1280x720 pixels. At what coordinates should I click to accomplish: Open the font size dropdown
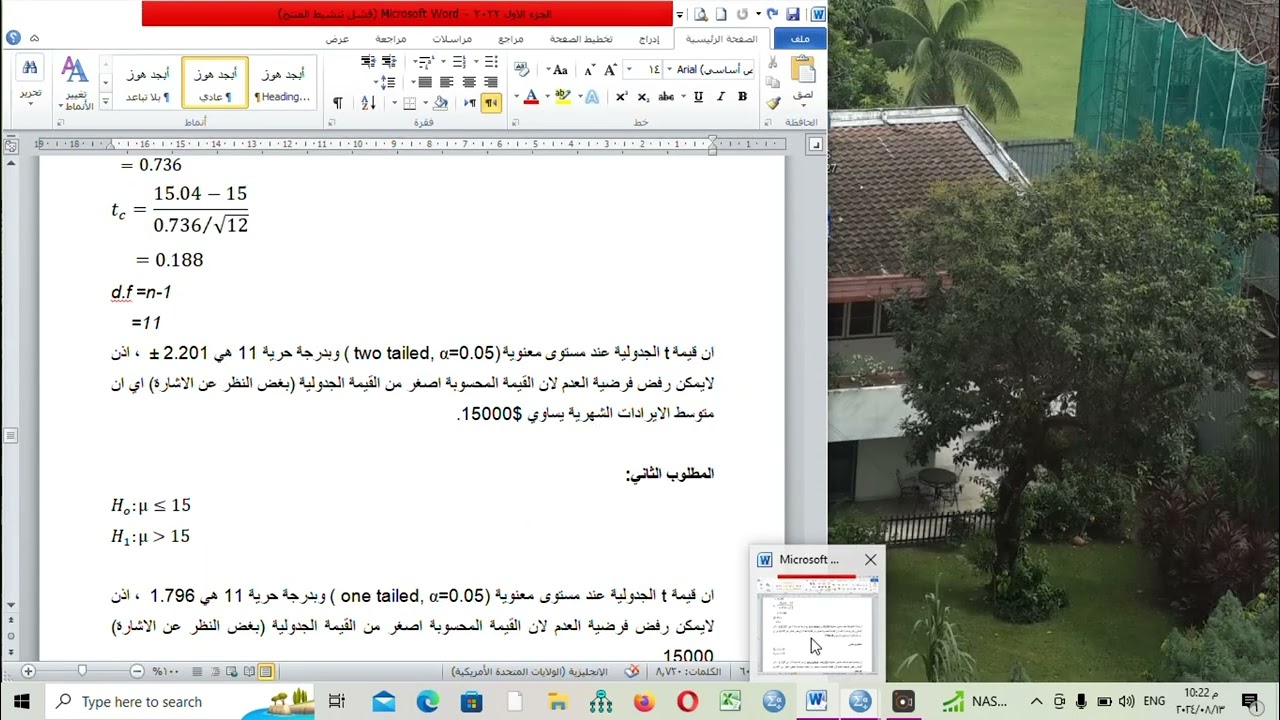click(629, 69)
